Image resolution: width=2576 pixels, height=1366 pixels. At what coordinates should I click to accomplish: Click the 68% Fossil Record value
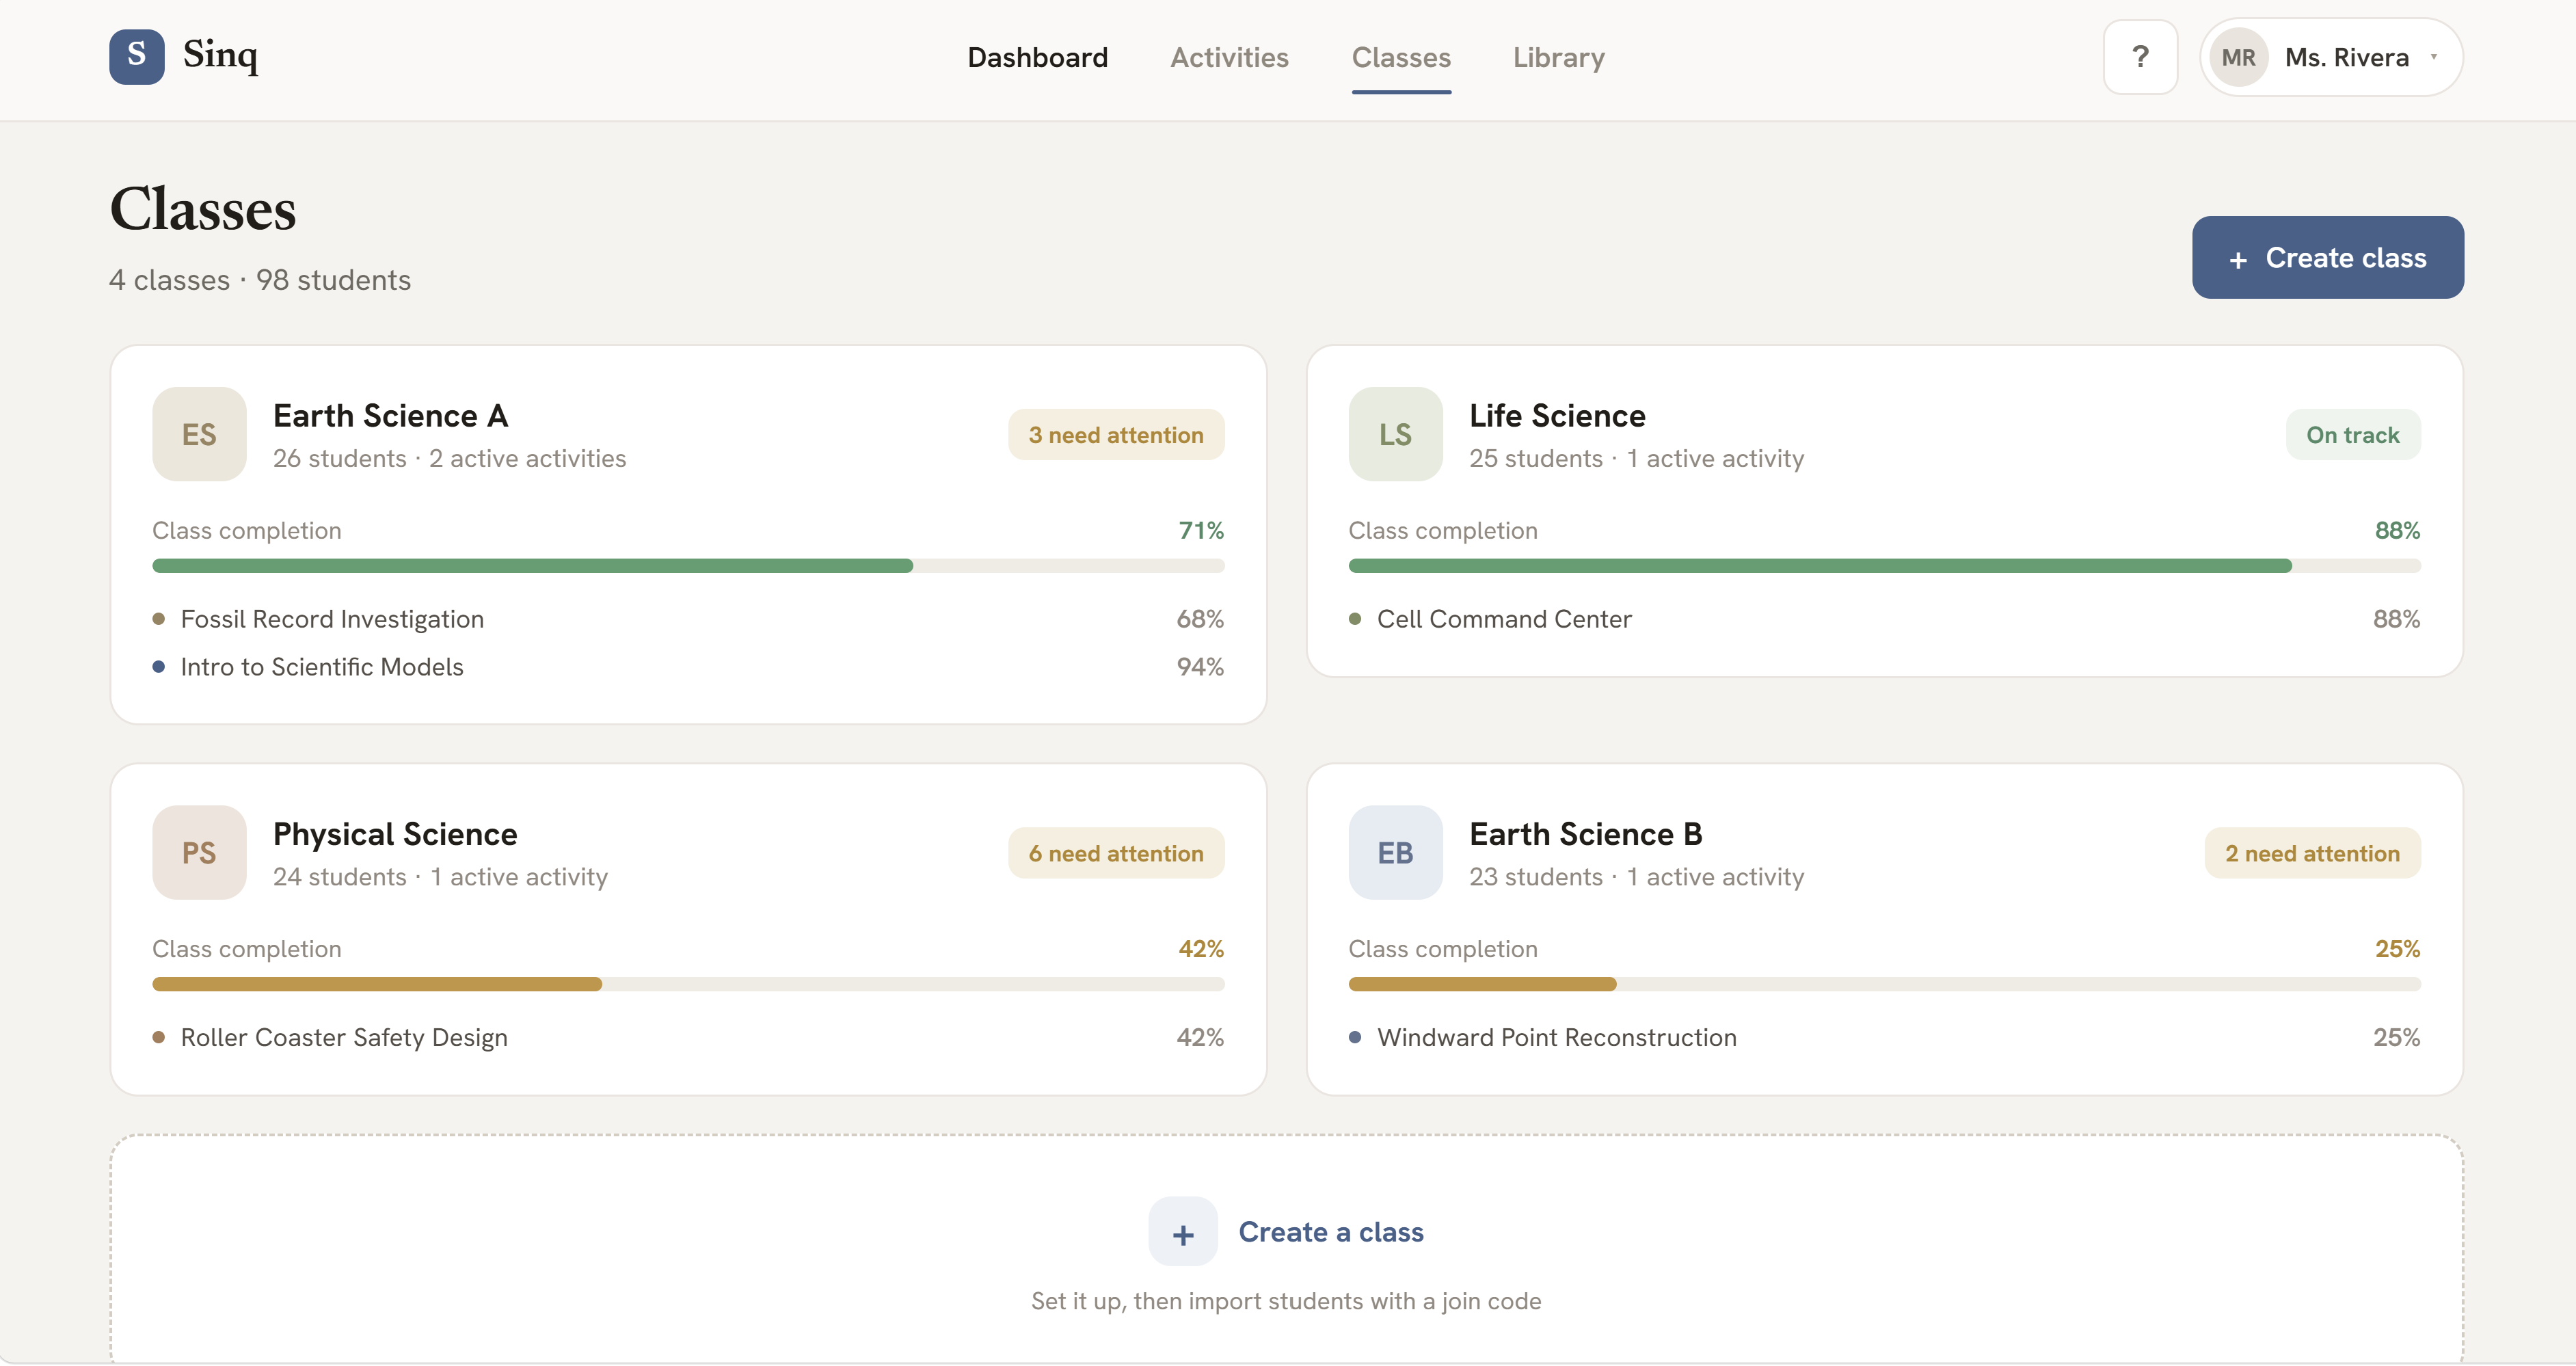(x=1200, y=619)
